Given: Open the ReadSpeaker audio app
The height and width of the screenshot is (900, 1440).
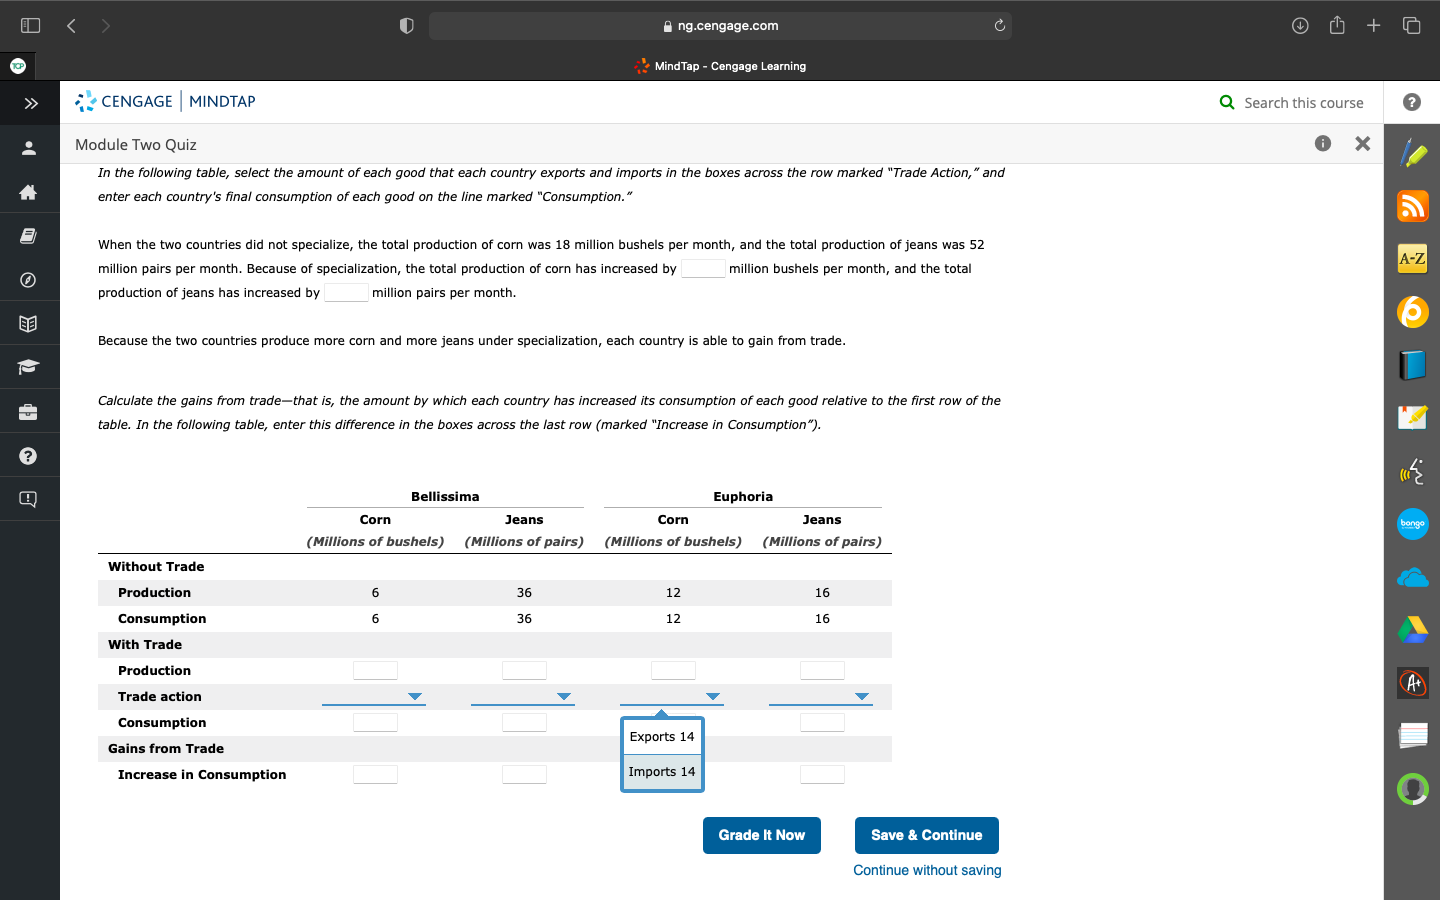Looking at the screenshot, I should (1413, 470).
